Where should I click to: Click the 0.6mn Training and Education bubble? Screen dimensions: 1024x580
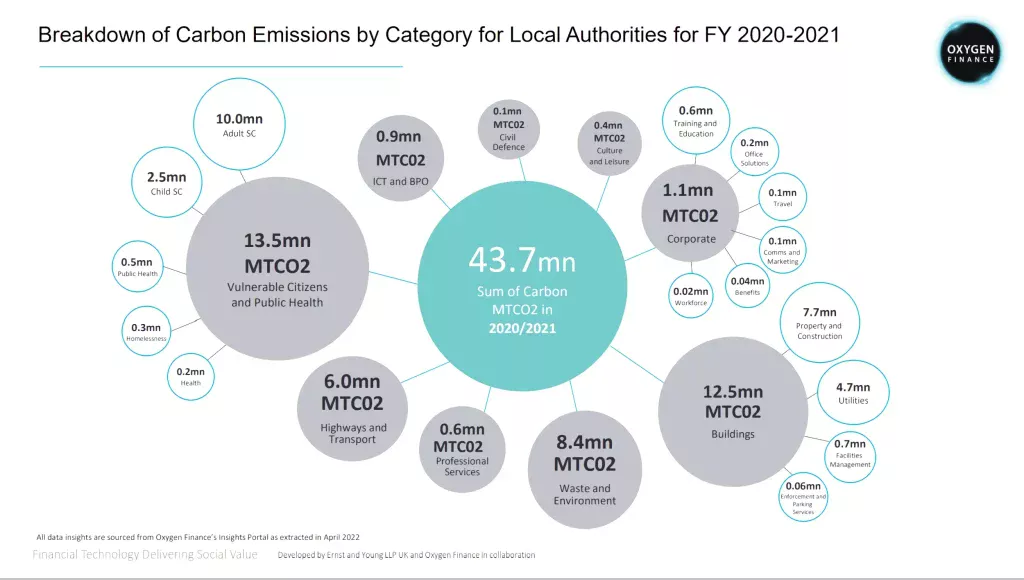[696, 121]
